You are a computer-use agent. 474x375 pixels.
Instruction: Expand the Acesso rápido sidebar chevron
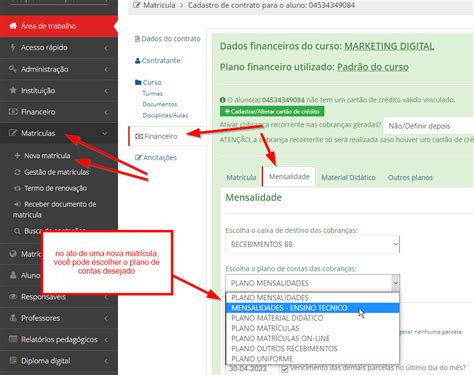pos(106,48)
